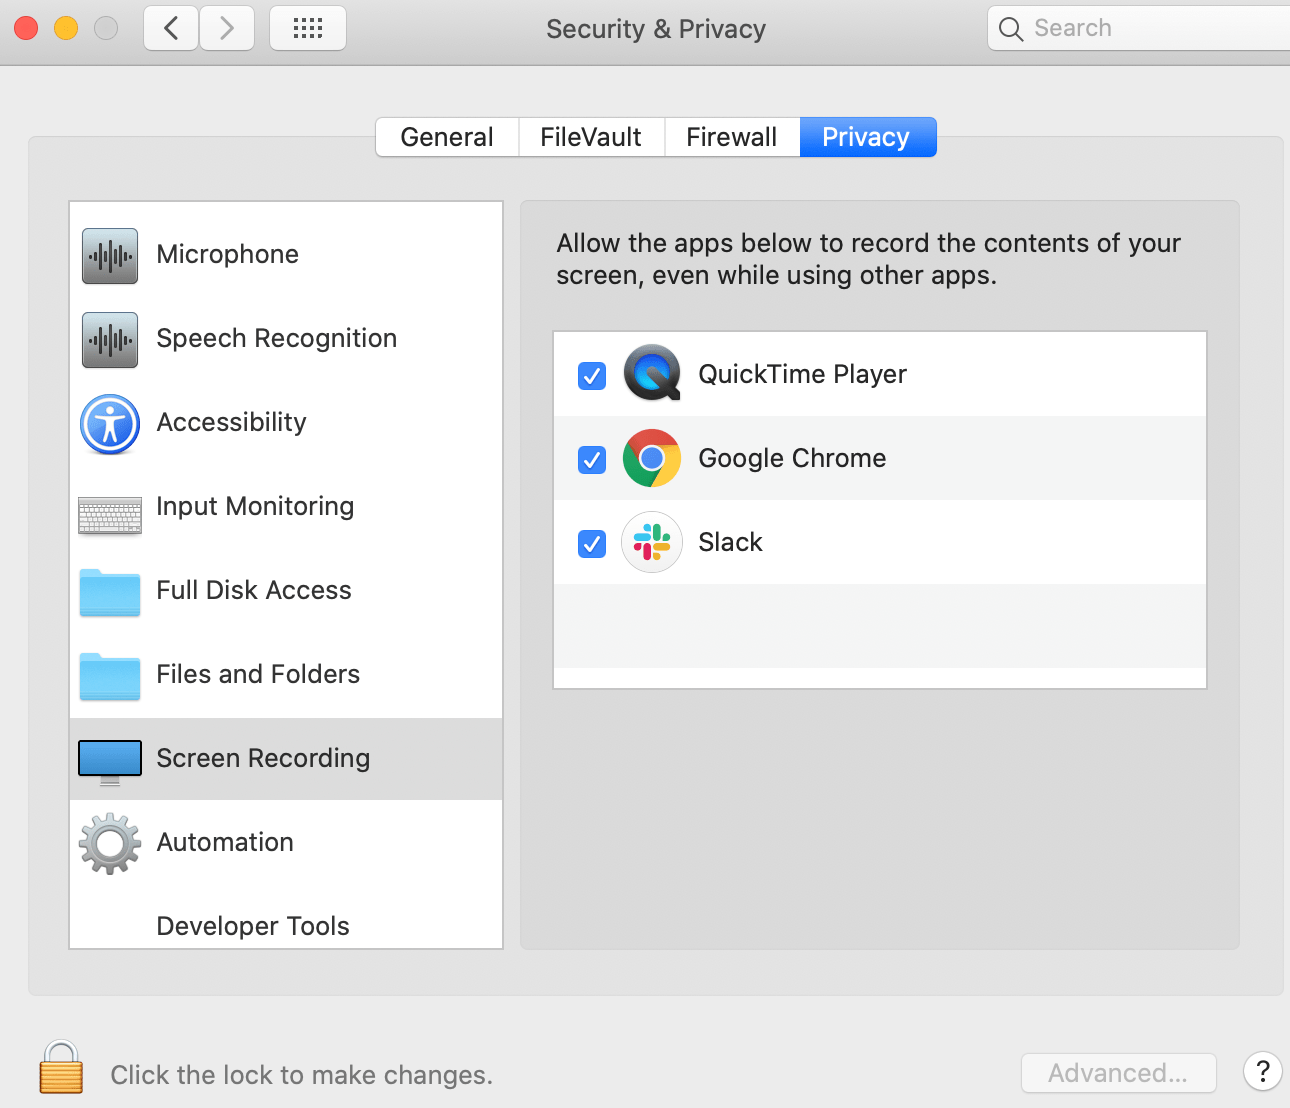Screen dimensions: 1290x1108
Task: Click the 'Click the lock to make changes' text
Action: [301, 1075]
